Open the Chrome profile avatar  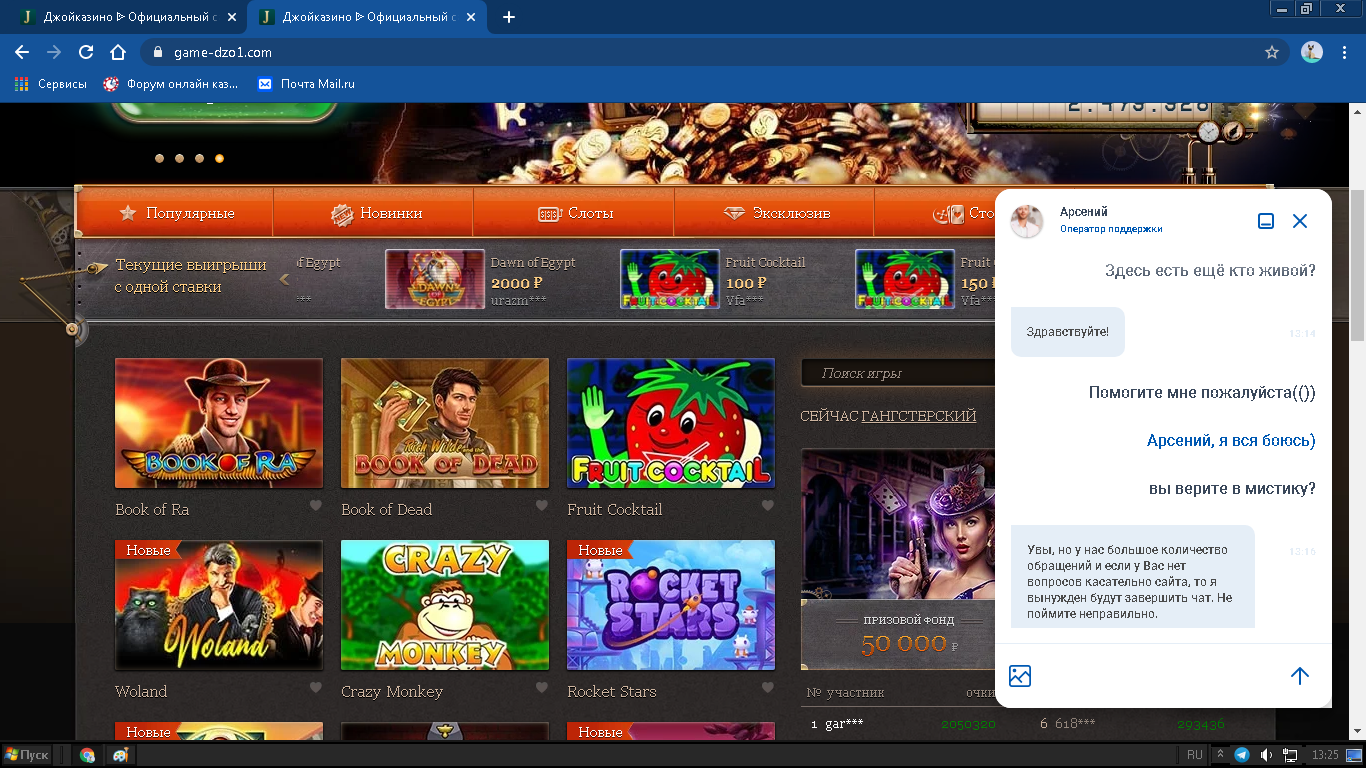click(1312, 52)
